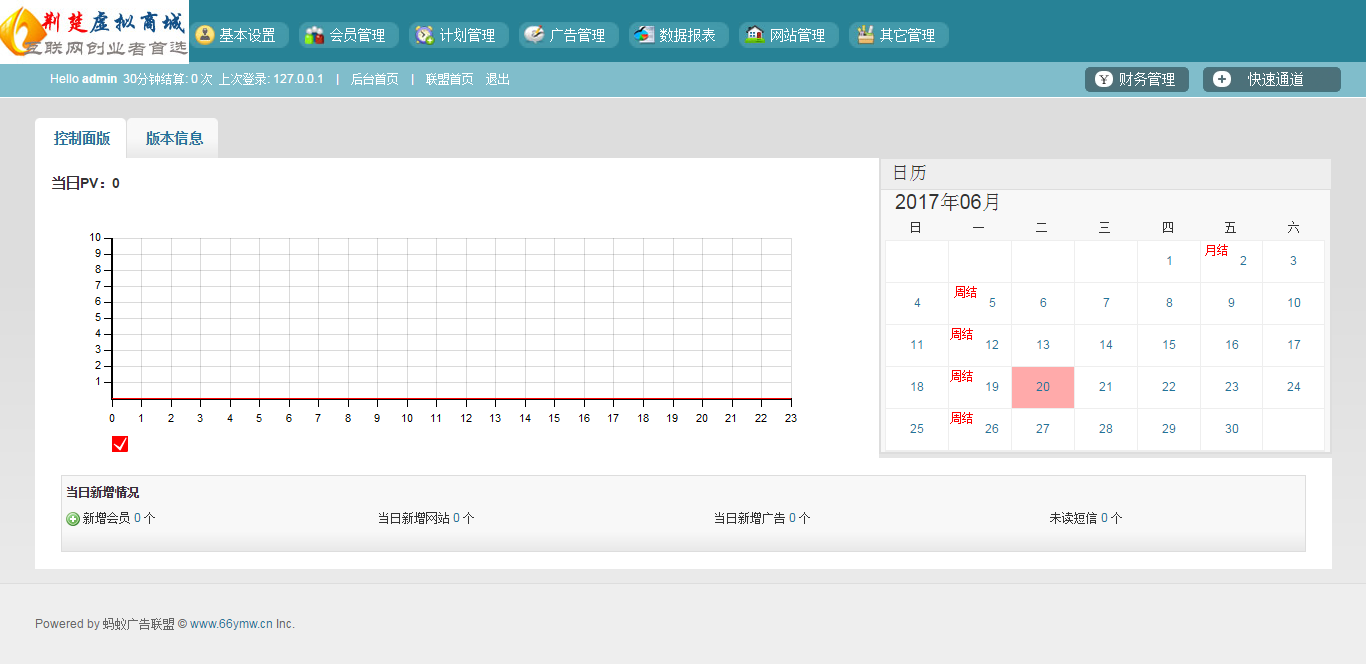
Task: Open the 会员管理 members icon
Action: tap(315, 35)
